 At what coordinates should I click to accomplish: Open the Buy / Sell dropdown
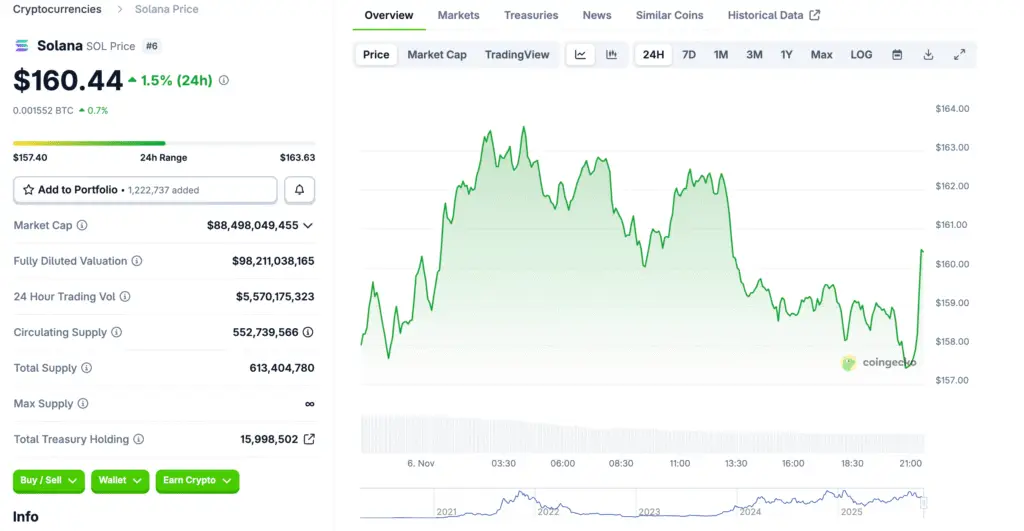click(x=49, y=481)
